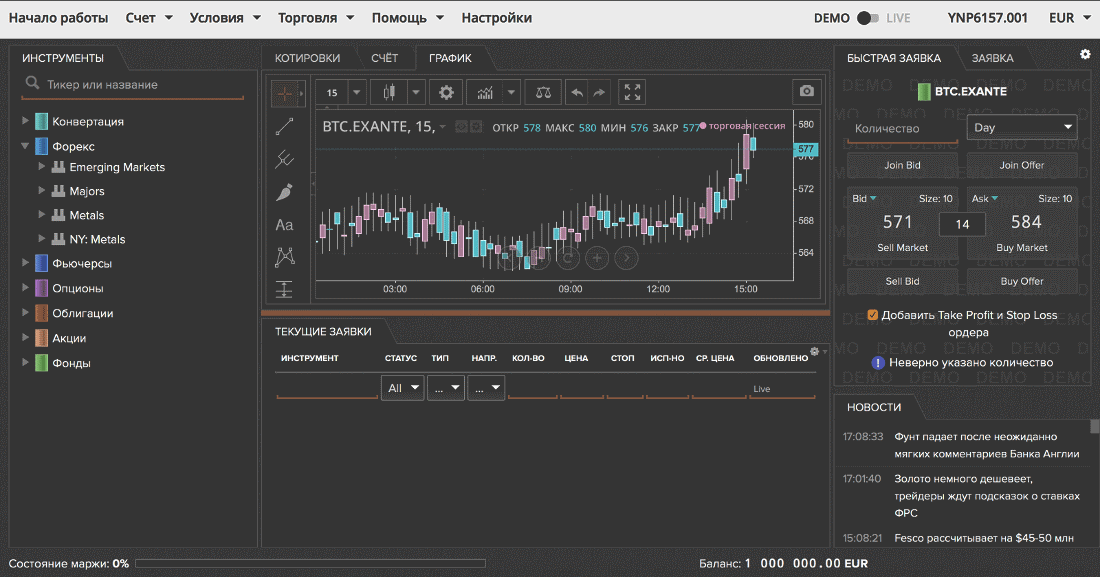
Task: Click the Конвертация category icon
Action: pos(41,121)
